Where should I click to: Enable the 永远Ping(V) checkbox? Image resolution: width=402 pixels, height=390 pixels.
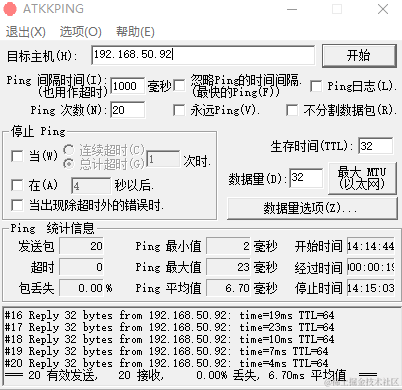point(179,110)
